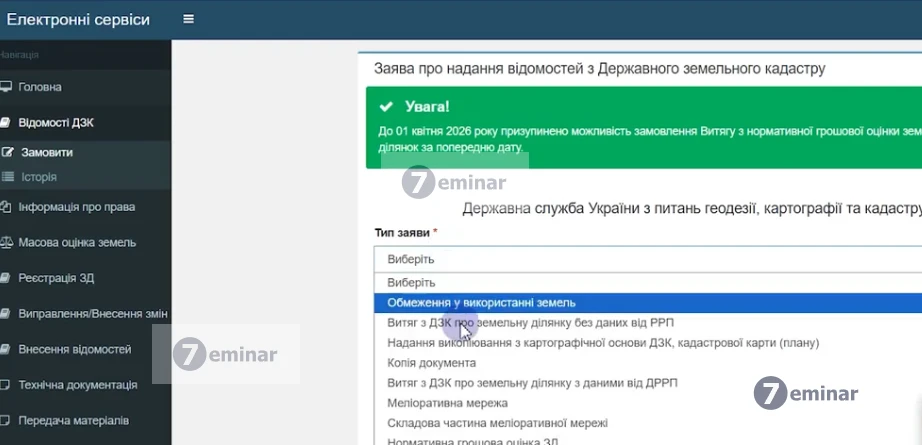Go to Передача матеріалів menu item

[x=73, y=420]
